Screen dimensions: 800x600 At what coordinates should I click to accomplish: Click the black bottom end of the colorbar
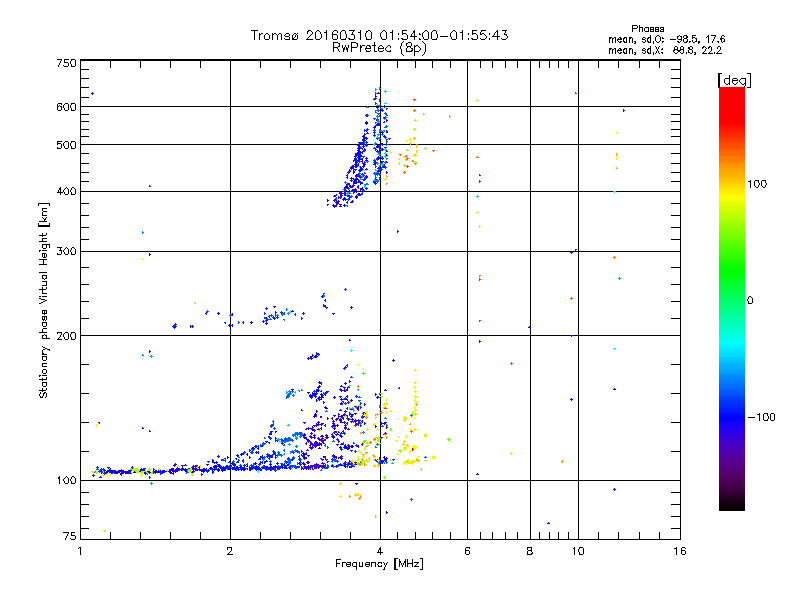(x=732, y=506)
